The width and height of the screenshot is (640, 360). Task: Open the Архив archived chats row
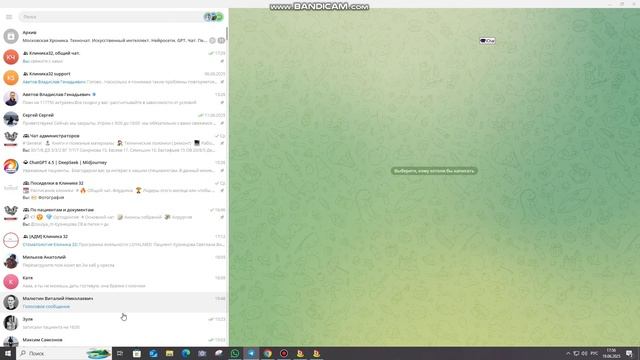114,36
